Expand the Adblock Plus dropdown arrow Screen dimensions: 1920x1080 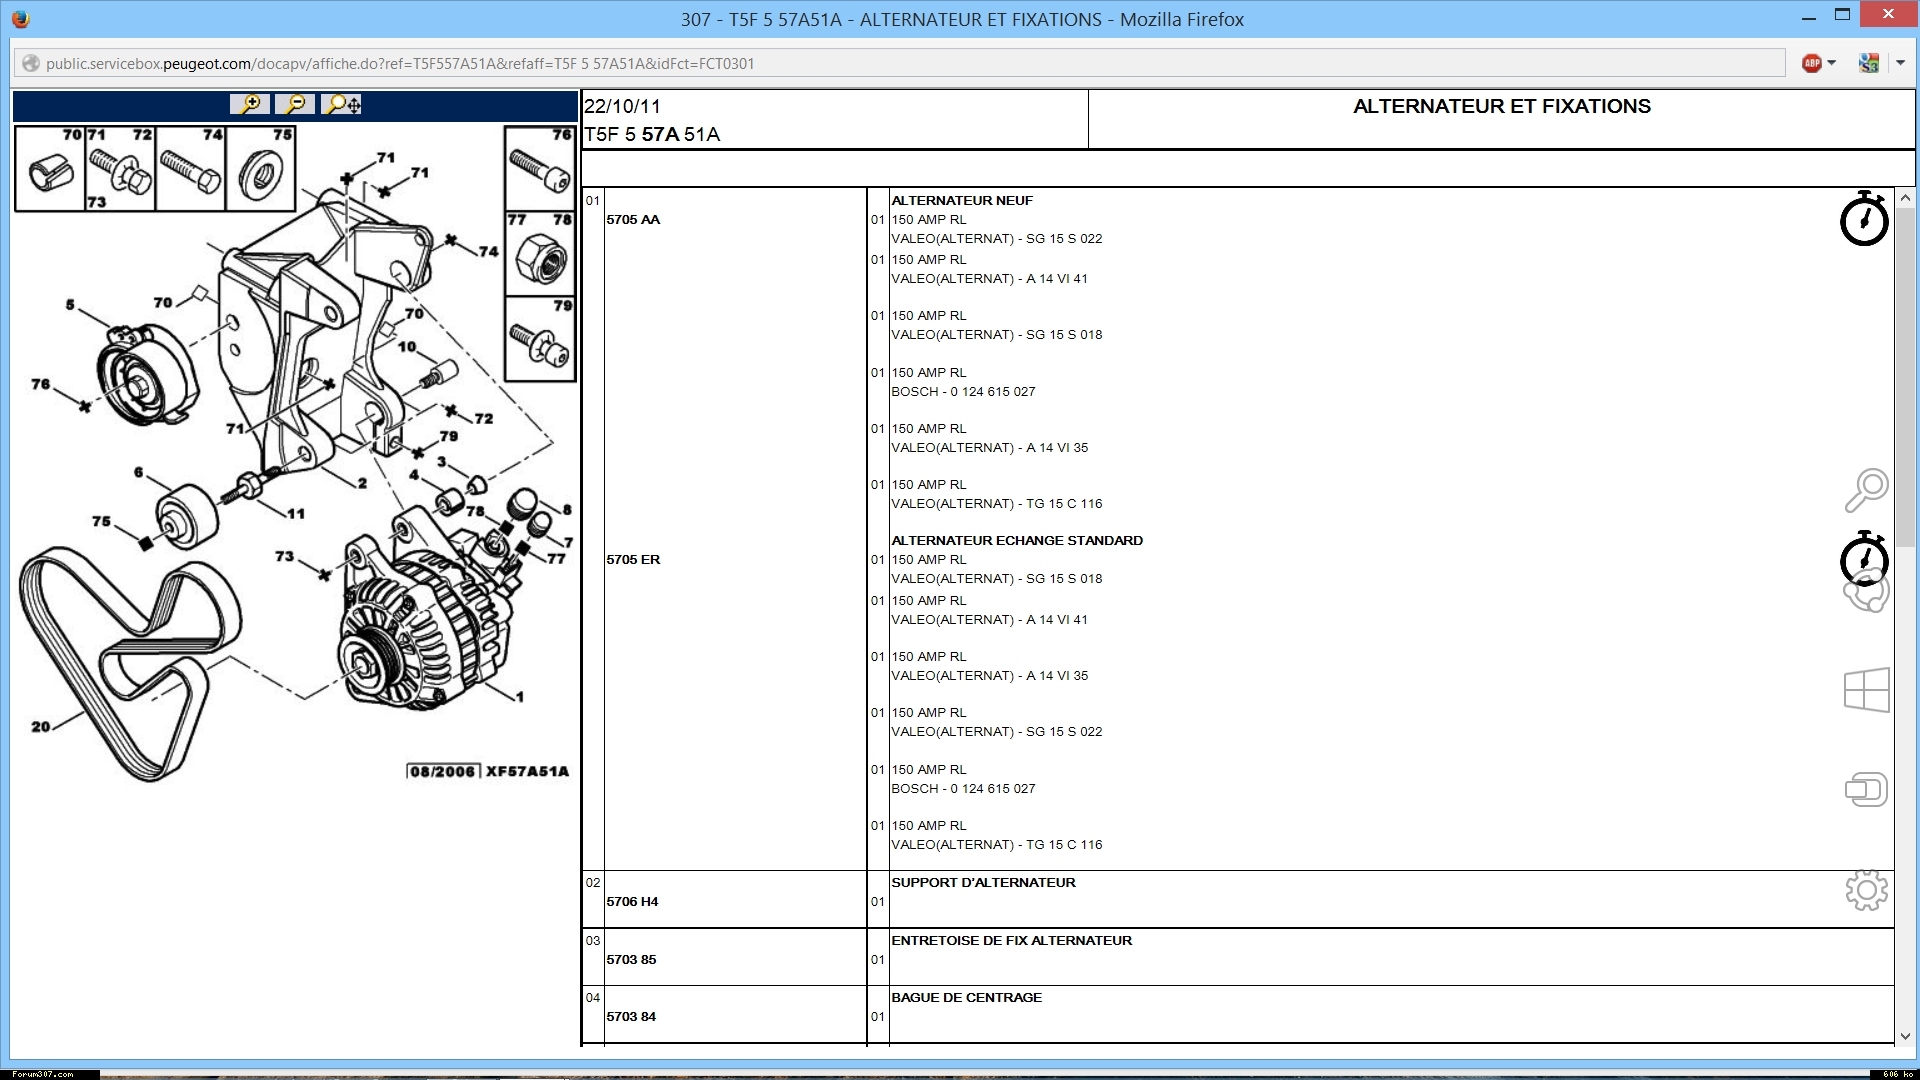click(x=1832, y=63)
